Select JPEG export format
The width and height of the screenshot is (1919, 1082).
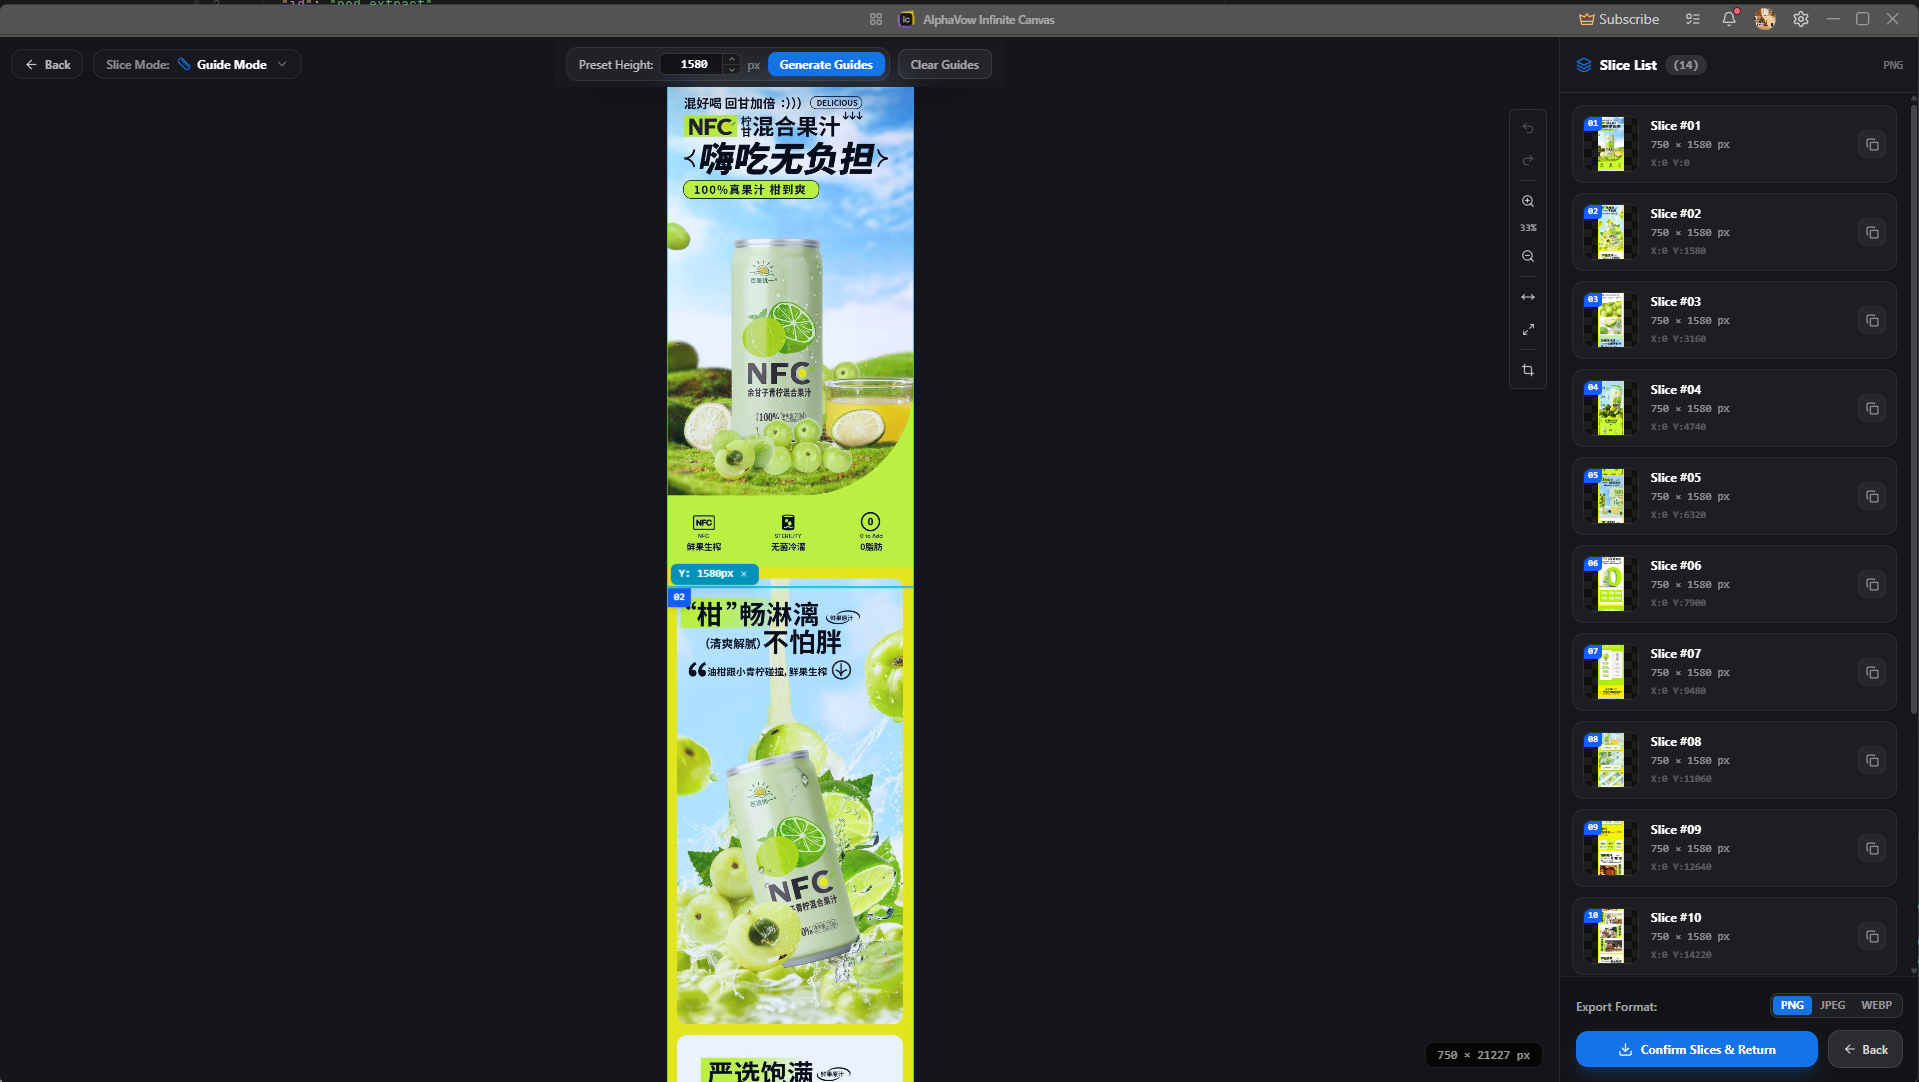[1833, 1005]
